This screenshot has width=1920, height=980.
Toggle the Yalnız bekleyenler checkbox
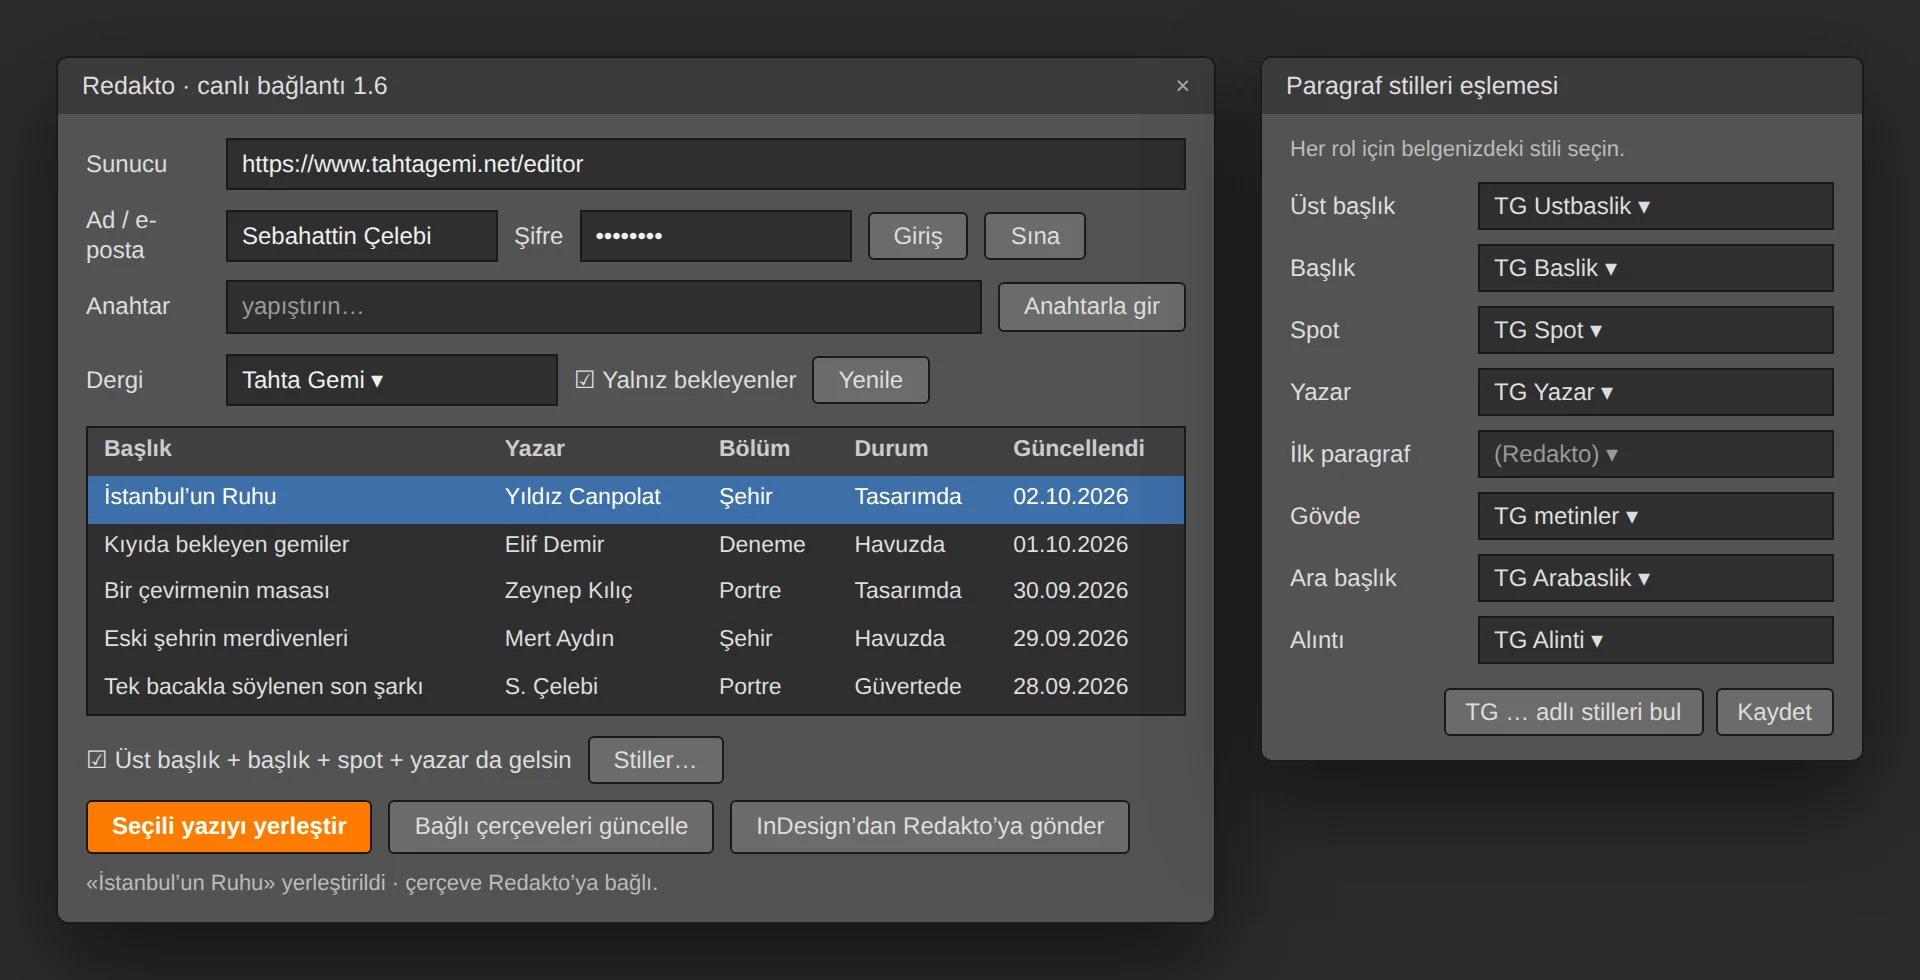click(585, 380)
